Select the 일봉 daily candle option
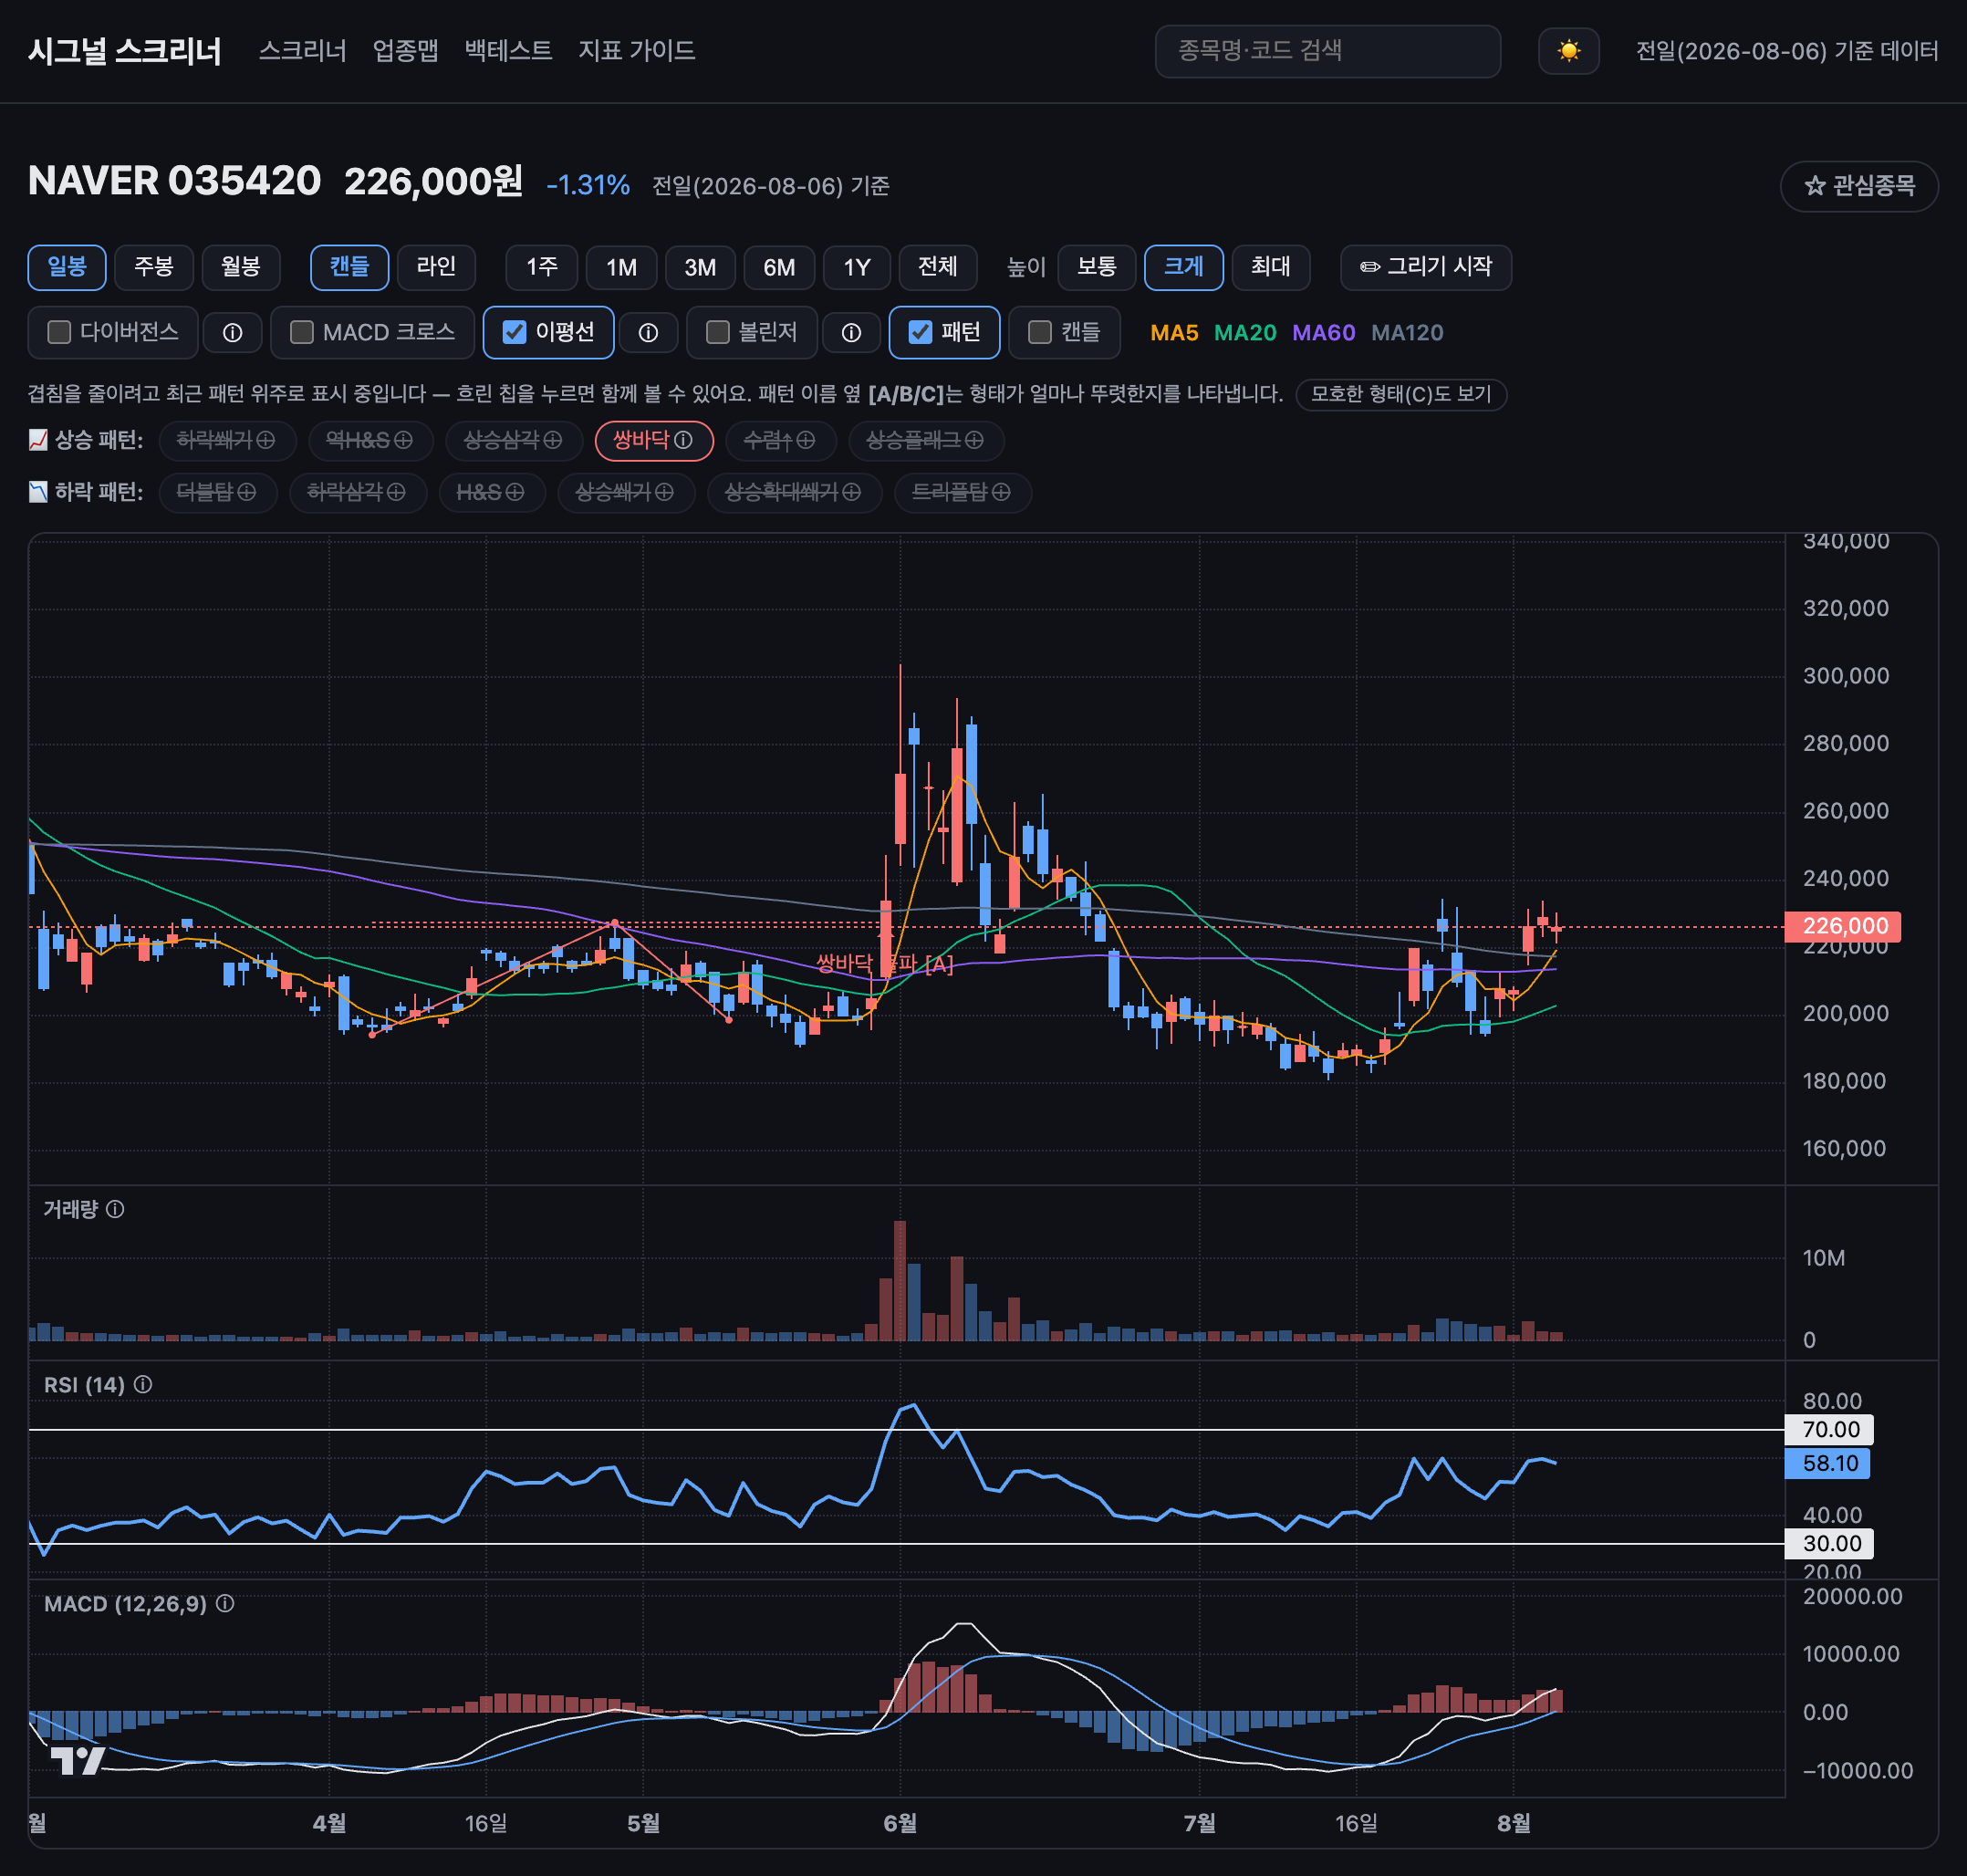Image resolution: width=1967 pixels, height=1876 pixels. point(67,267)
